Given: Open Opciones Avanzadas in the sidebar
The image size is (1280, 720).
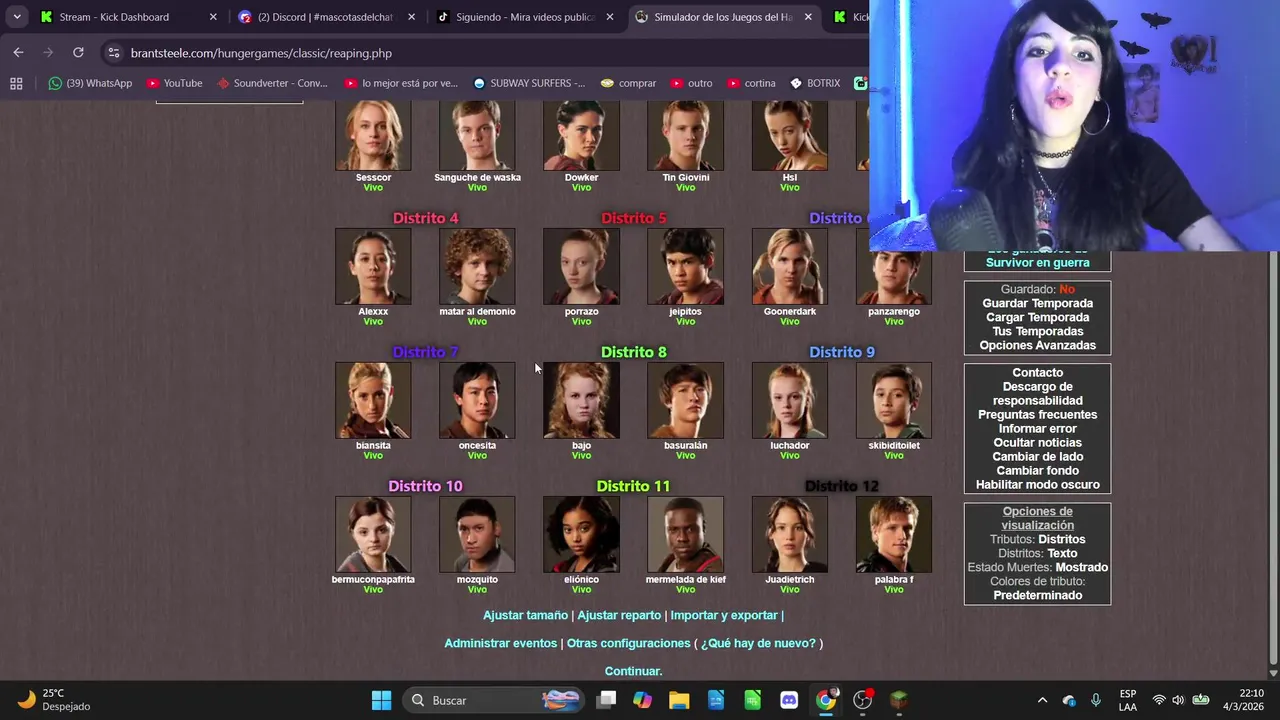Looking at the screenshot, I should pyautogui.click(x=1037, y=345).
